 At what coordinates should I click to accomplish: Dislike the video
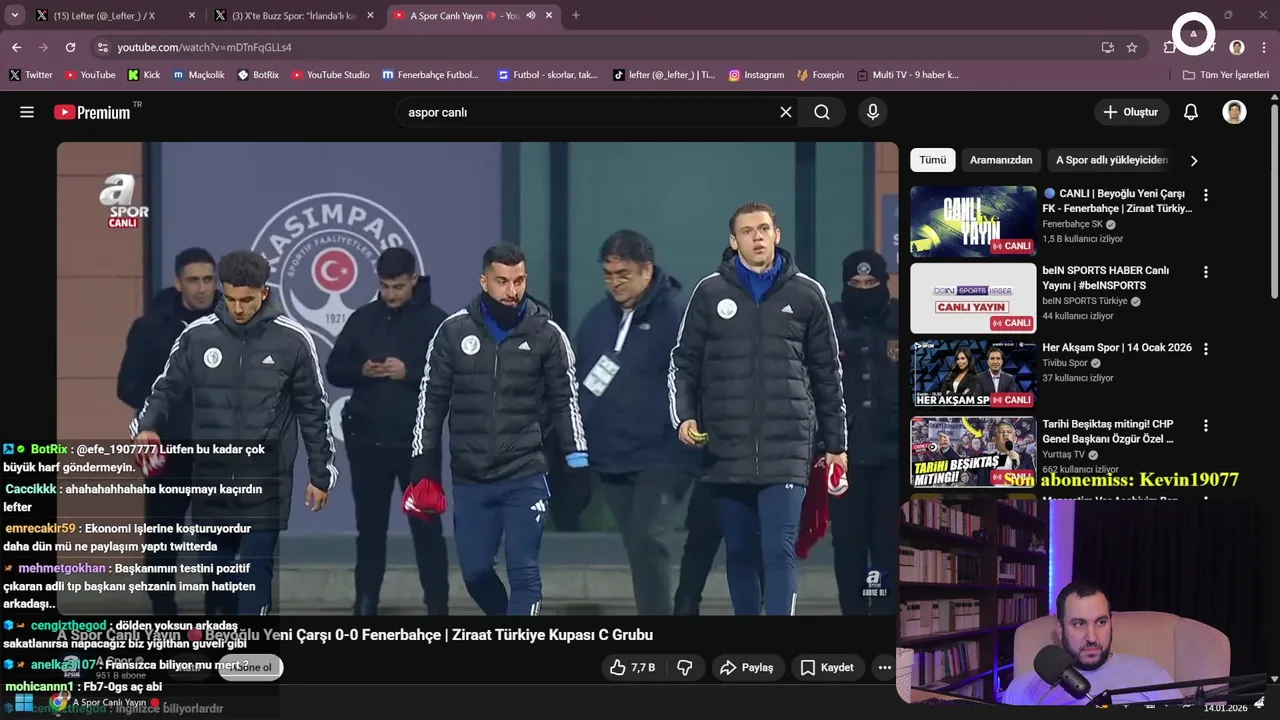point(685,667)
